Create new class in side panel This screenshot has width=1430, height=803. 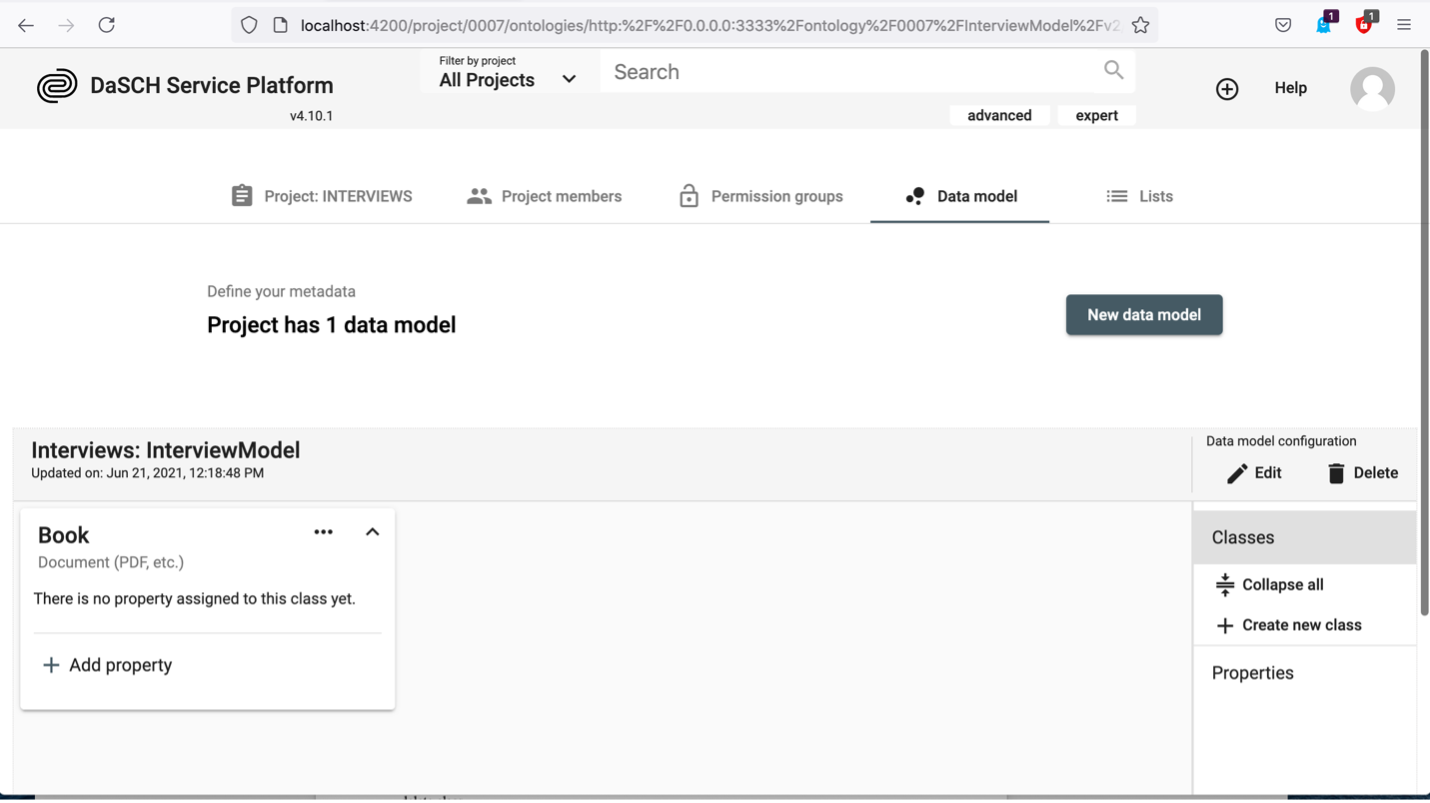1288,625
